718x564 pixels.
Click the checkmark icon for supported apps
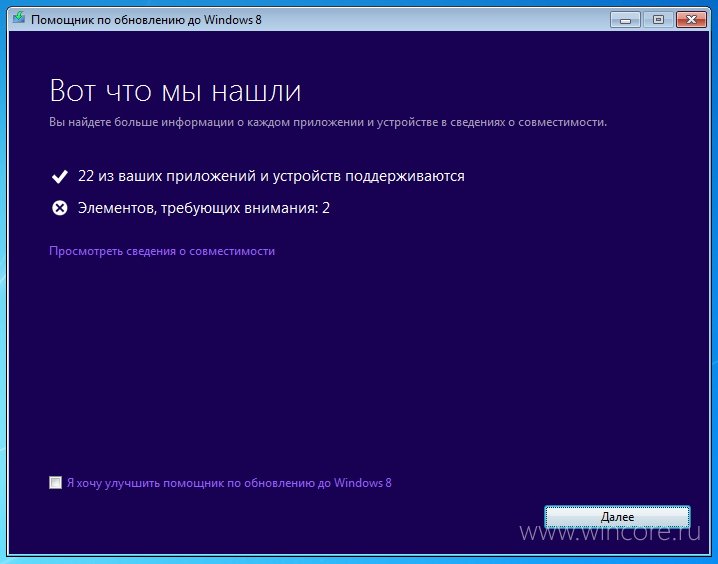(x=60, y=176)
